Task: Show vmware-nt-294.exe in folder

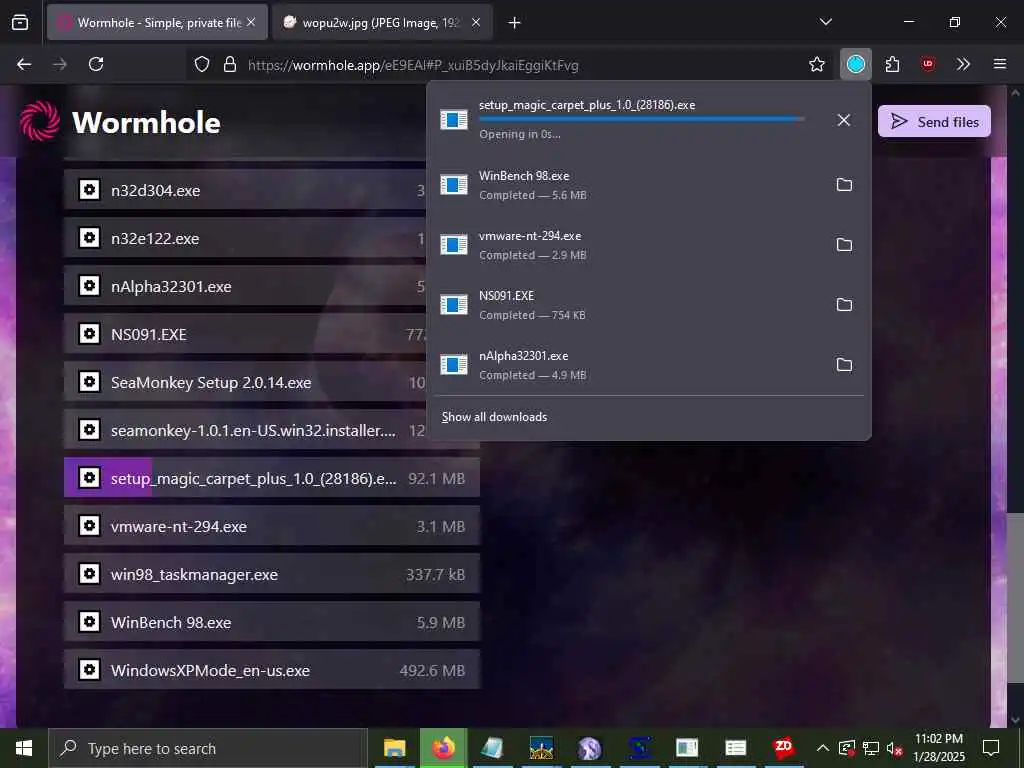Action: (x=844, y=245)
